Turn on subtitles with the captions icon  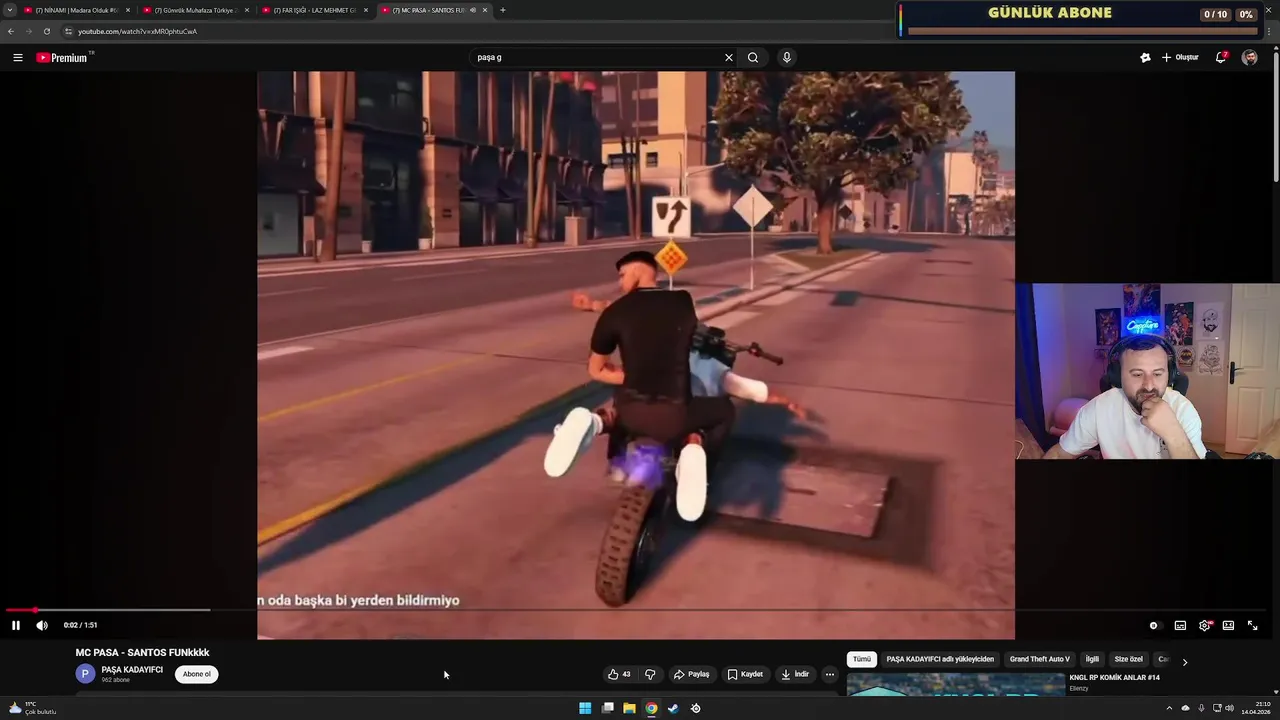pyautogui.click(x=1180, y=625)
